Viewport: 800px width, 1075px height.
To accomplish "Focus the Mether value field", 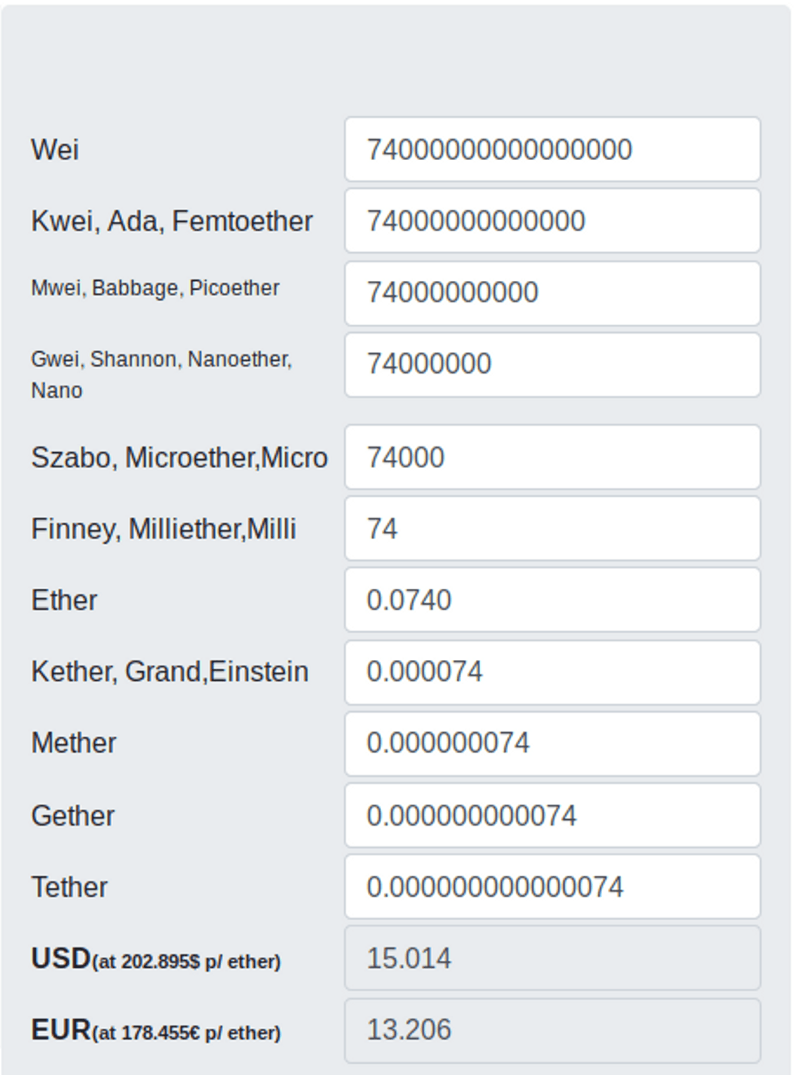I will [553, 743].
